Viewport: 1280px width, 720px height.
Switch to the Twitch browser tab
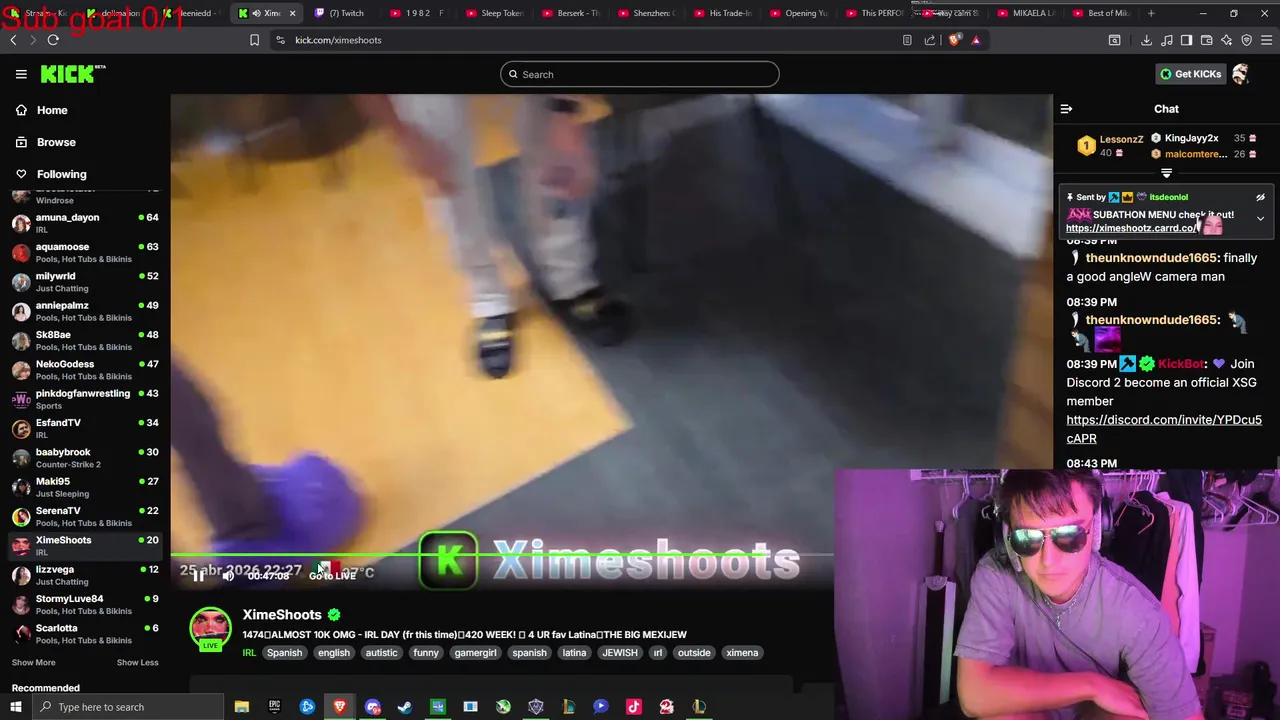[x=345, y=13]
